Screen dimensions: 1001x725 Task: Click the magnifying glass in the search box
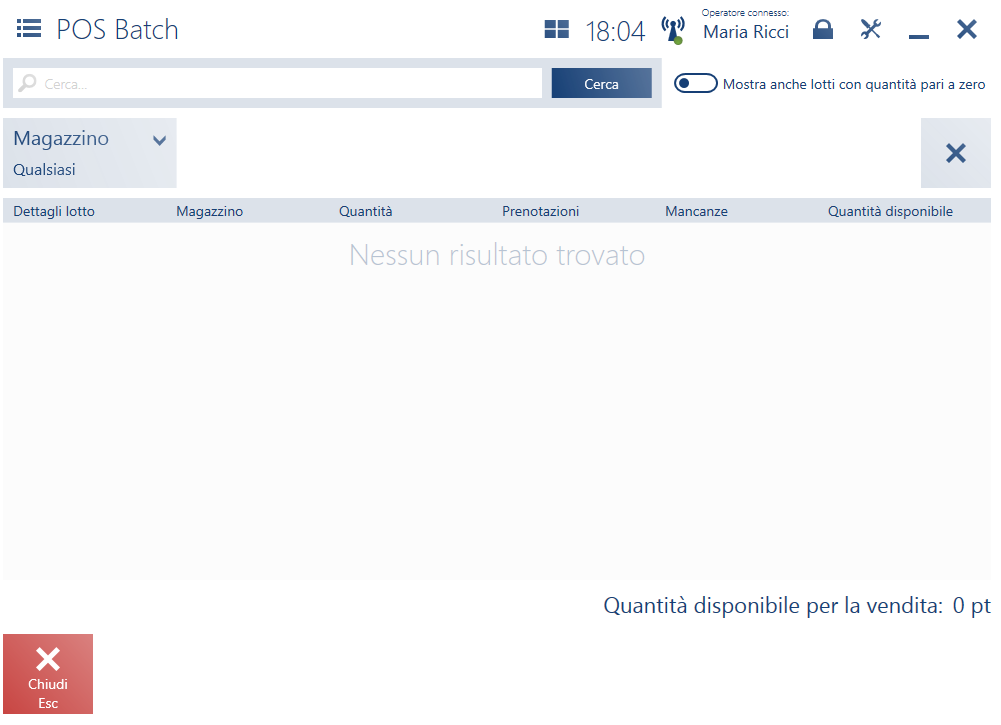(27, 83)
